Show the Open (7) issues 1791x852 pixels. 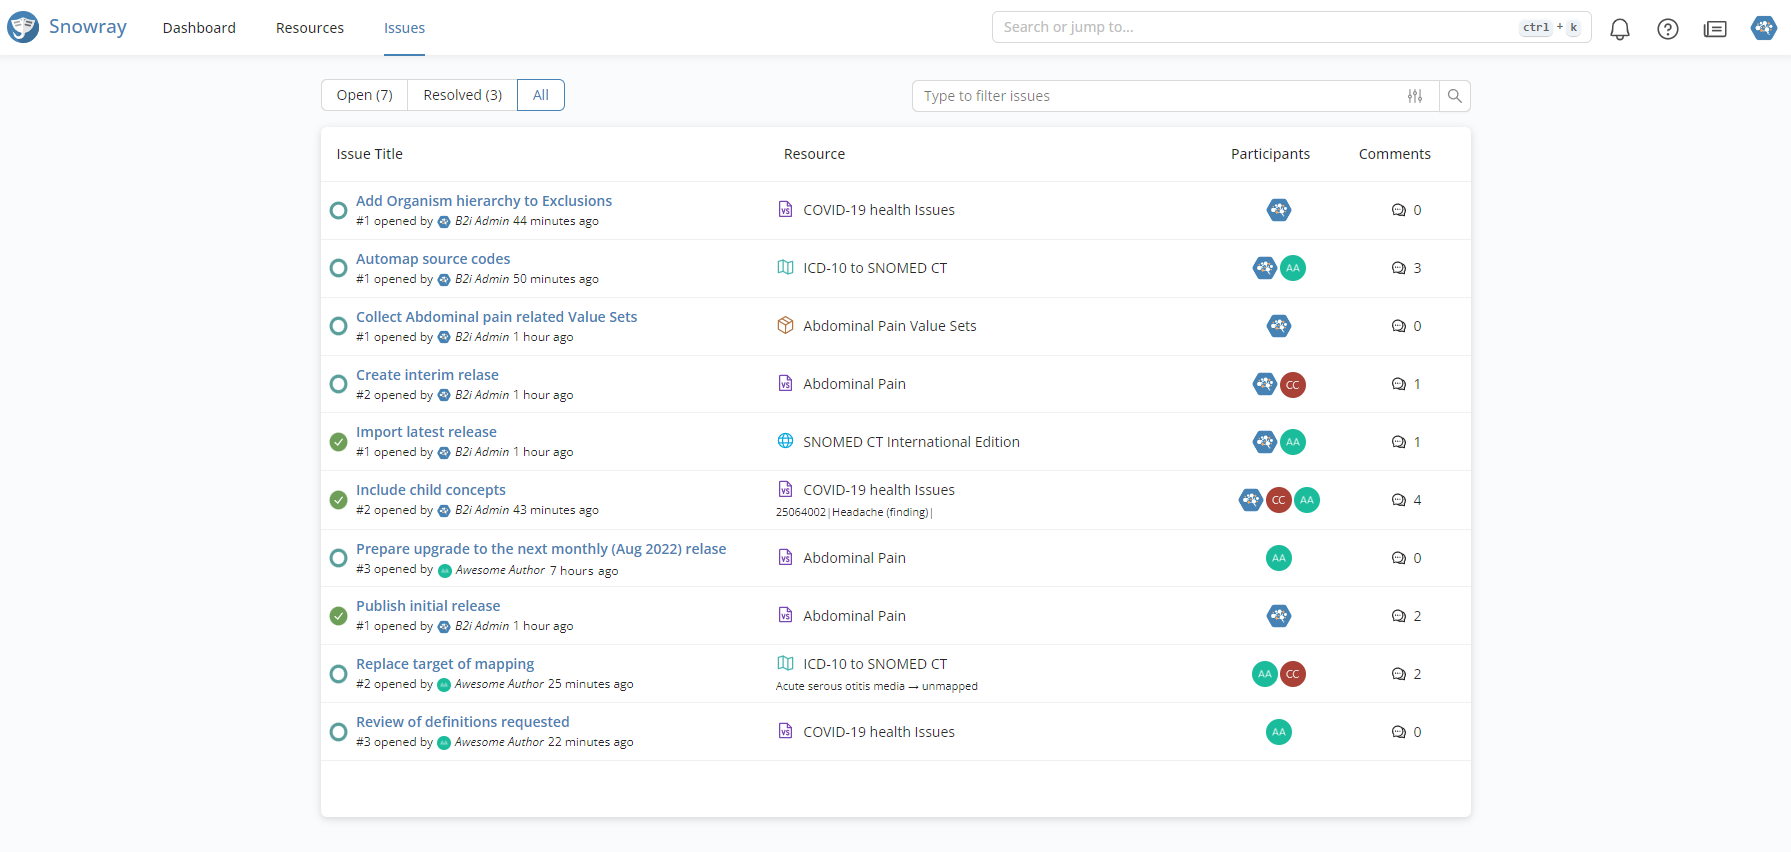coord(364,95)
